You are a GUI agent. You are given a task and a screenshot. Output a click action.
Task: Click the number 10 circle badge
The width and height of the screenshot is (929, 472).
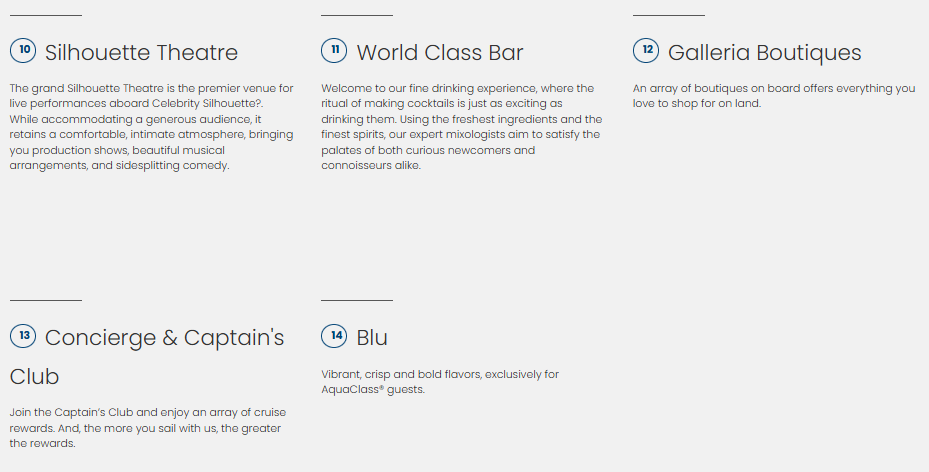[x=23, y=51]
